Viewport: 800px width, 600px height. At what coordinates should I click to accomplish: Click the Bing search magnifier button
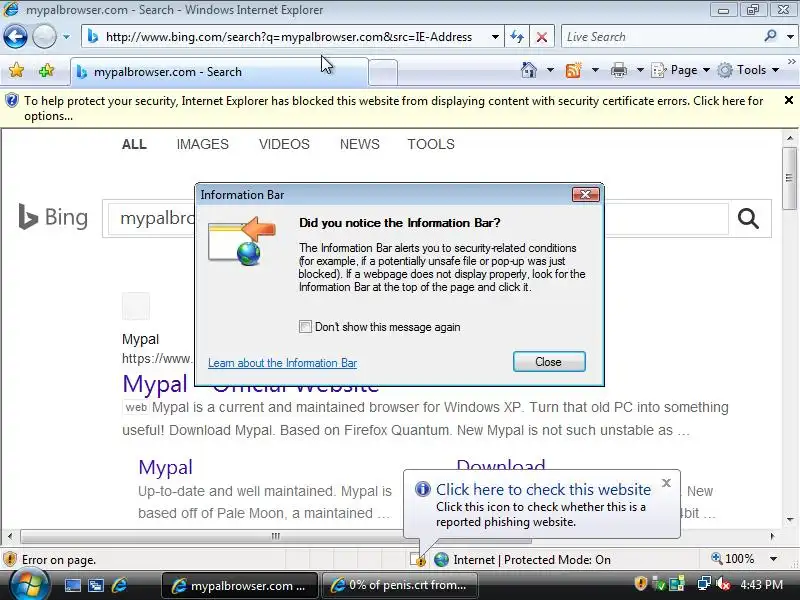point(748,218)
